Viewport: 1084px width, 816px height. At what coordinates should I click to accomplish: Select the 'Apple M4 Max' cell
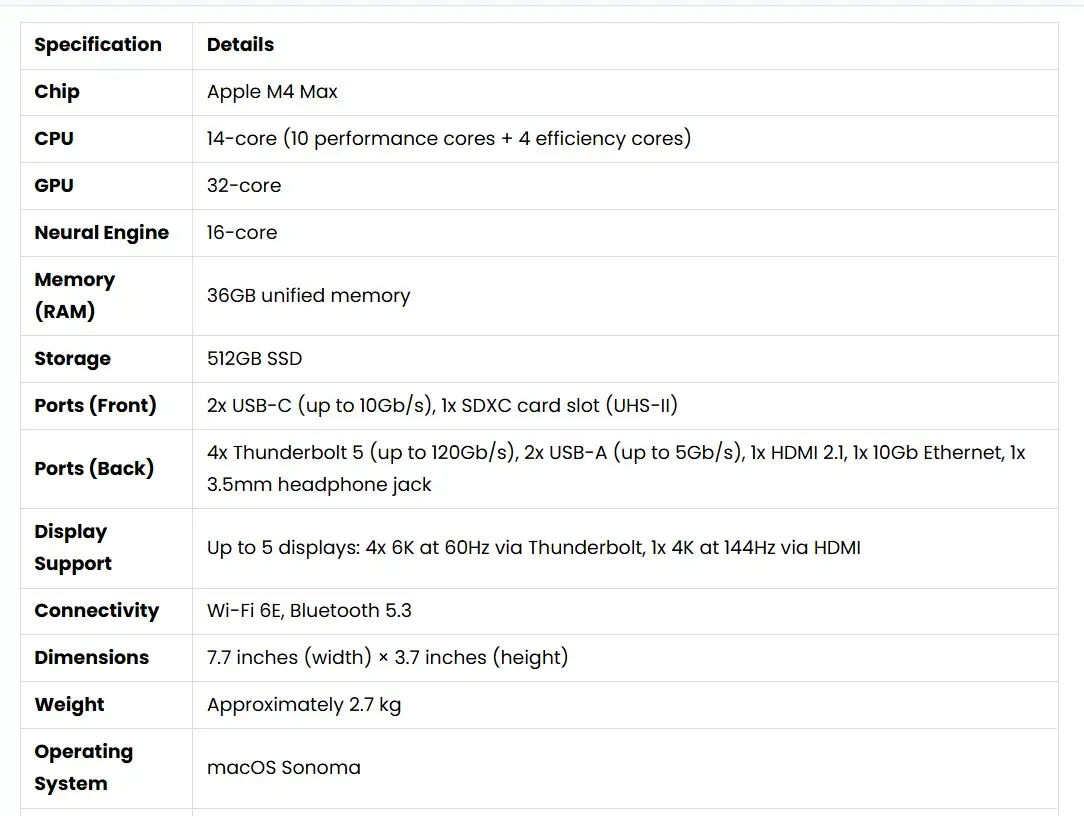272,92
